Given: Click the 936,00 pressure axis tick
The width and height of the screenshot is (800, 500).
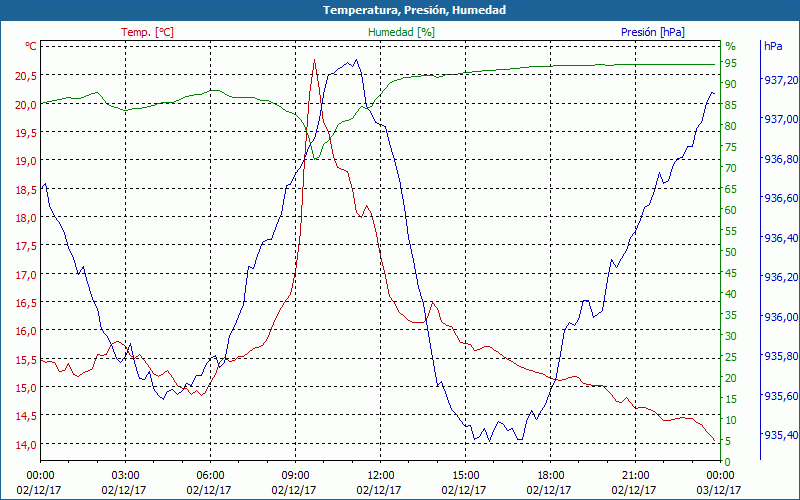Looking at the screenshot, I should tap(781, 317).
